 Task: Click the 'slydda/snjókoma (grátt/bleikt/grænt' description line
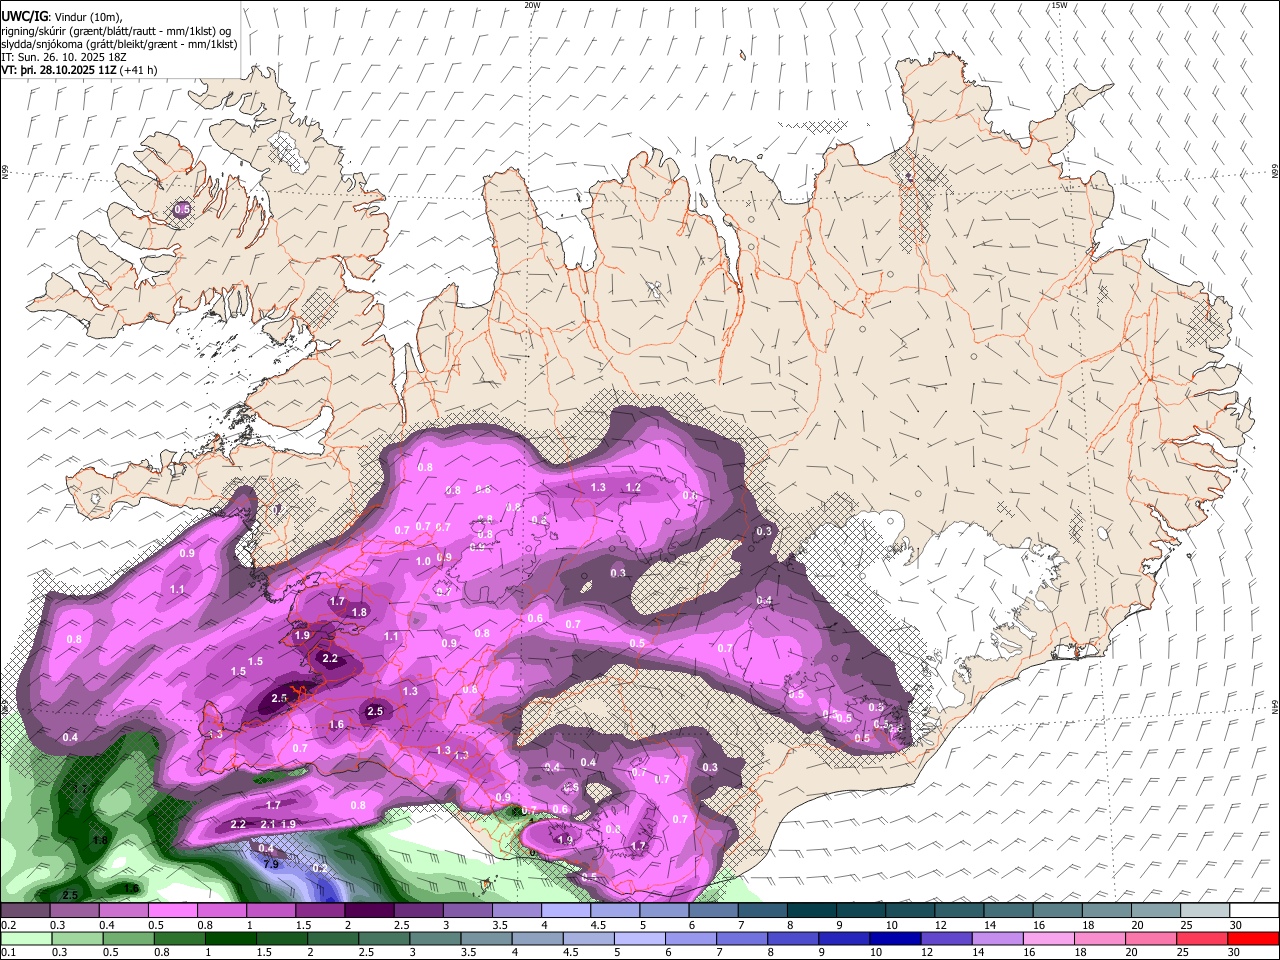pyautogui.click(x=119, y=44)
